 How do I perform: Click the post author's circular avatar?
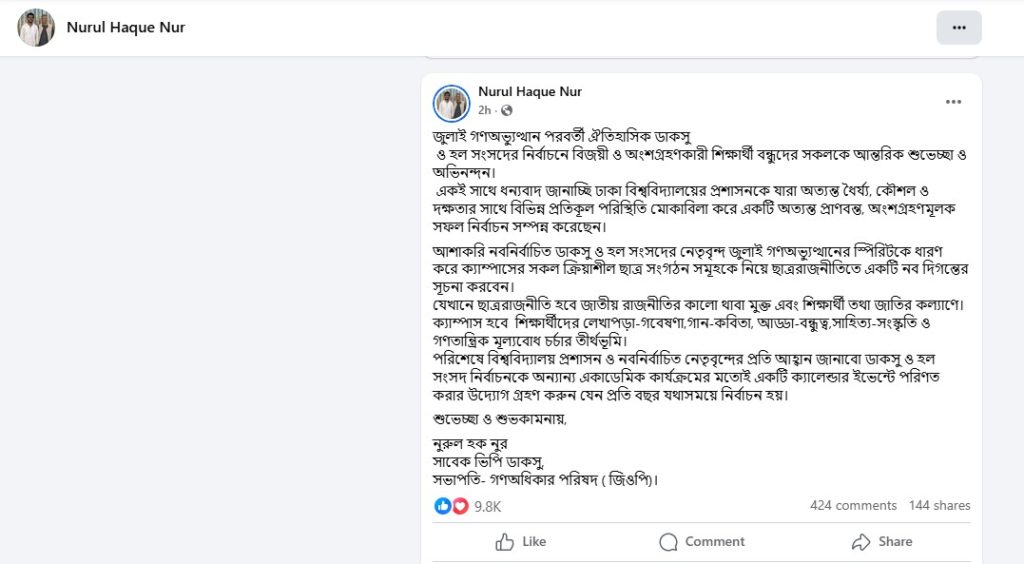(x=451, y=102)
